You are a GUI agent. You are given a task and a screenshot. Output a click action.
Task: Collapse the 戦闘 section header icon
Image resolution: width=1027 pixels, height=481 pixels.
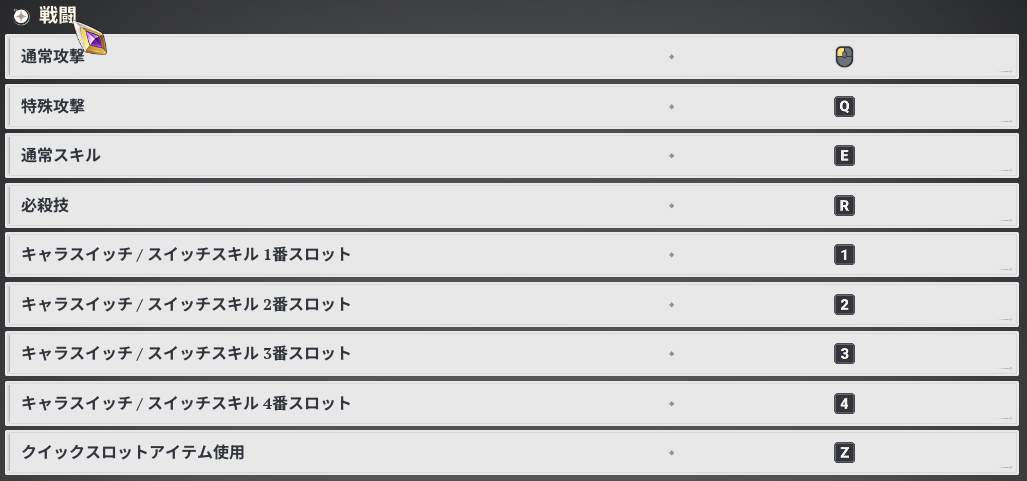pos(20,17)
